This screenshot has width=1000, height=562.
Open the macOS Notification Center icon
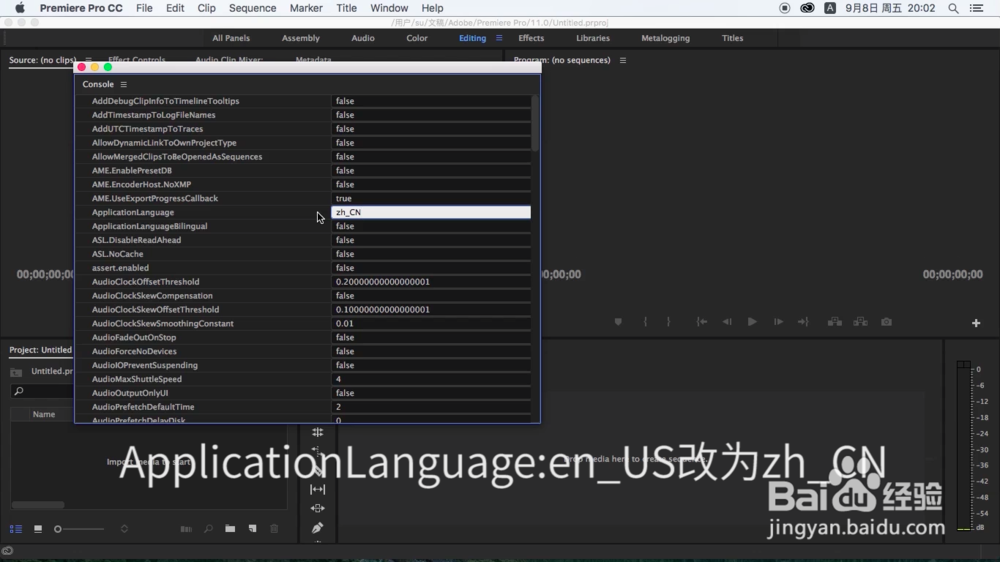pos(976,8)
